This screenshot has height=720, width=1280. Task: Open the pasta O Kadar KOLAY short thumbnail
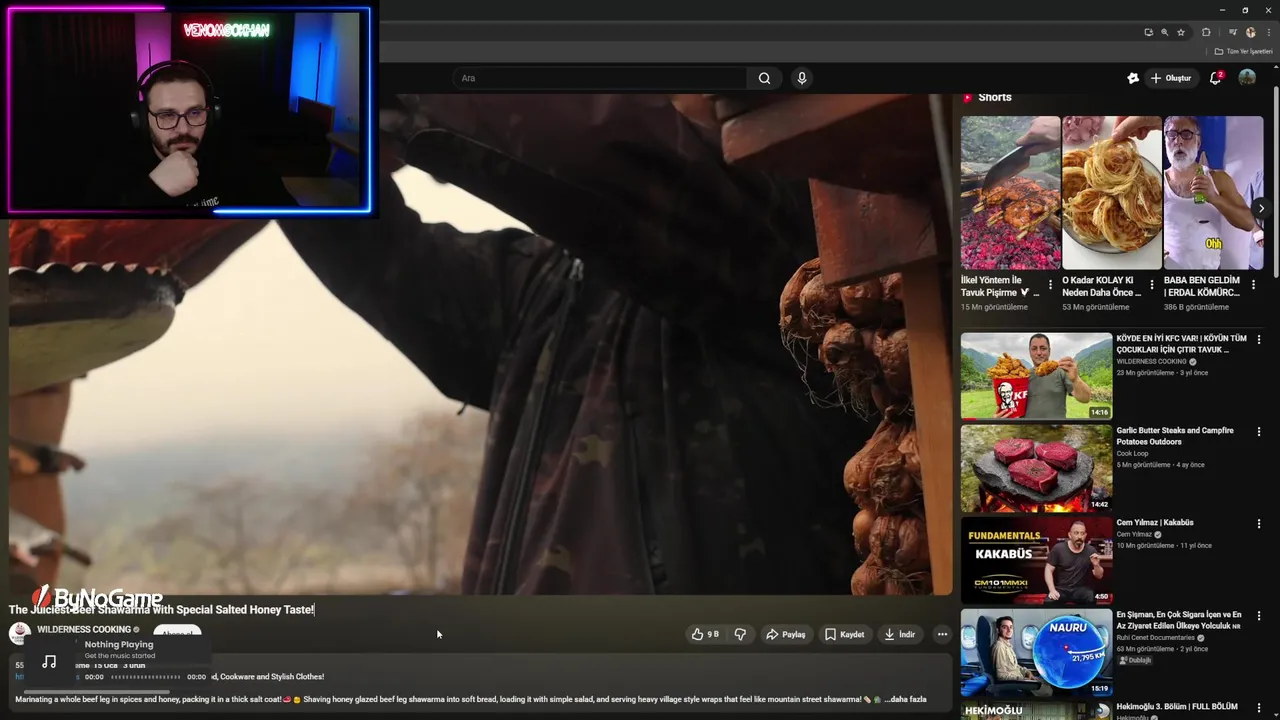(x=1112, y=193)
